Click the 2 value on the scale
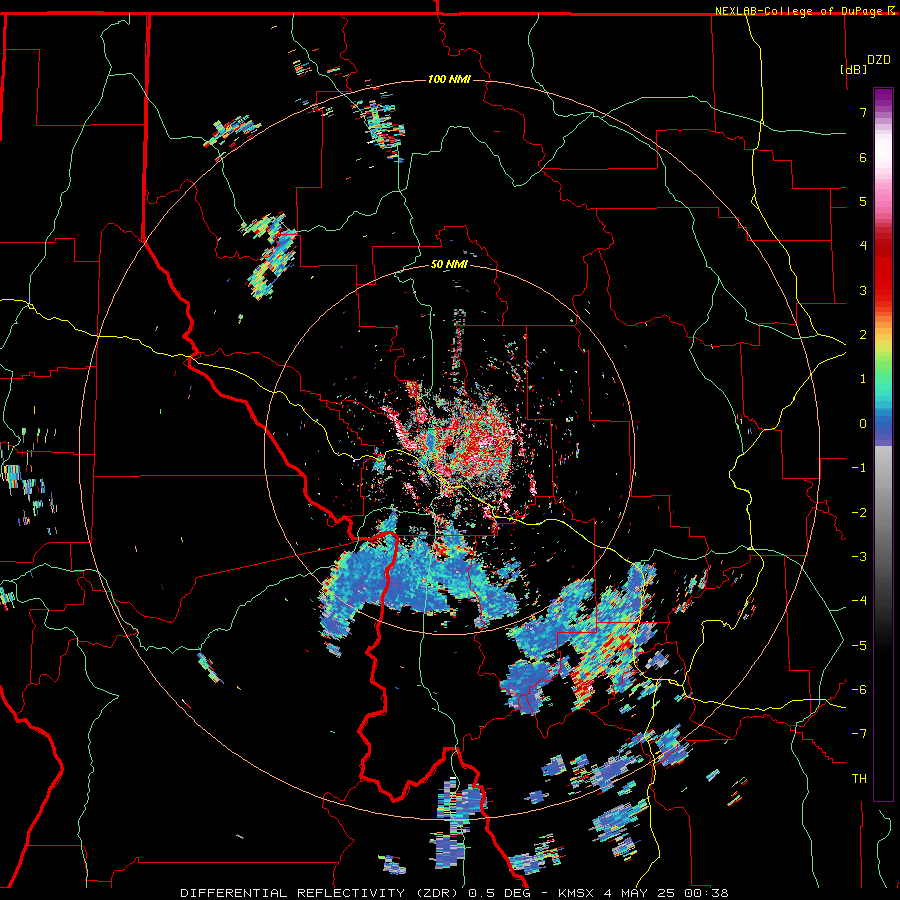The height and width of the screenshot is (900, 900). [863, 335]
